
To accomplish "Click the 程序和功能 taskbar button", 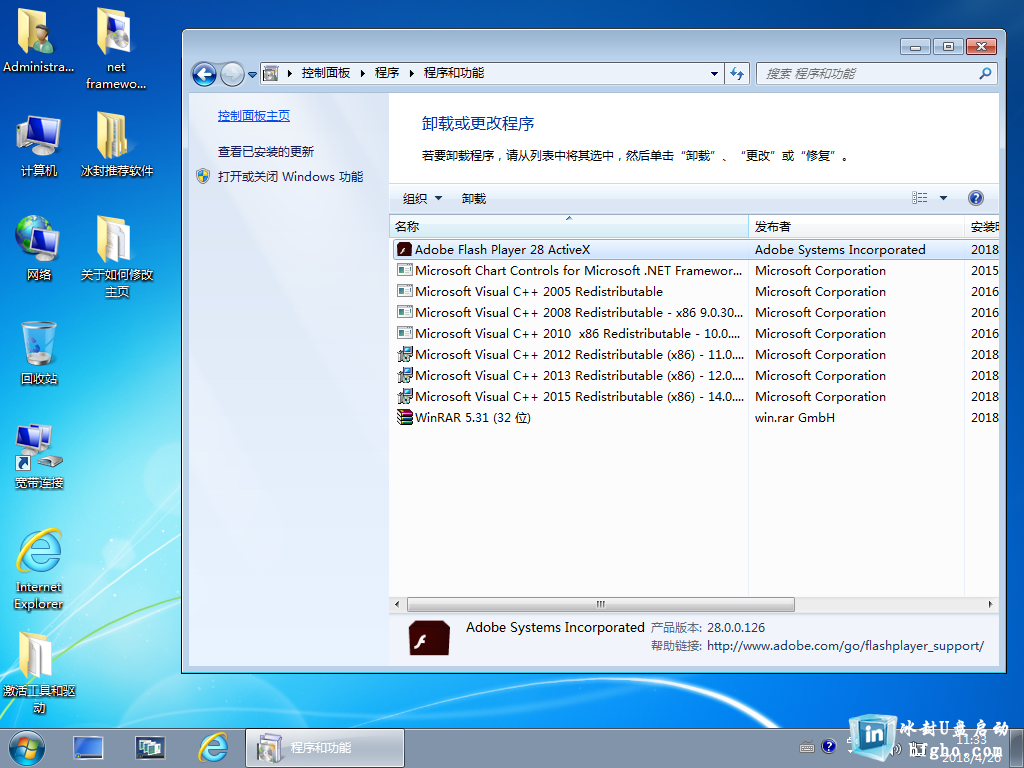I will tap(325, 748).
